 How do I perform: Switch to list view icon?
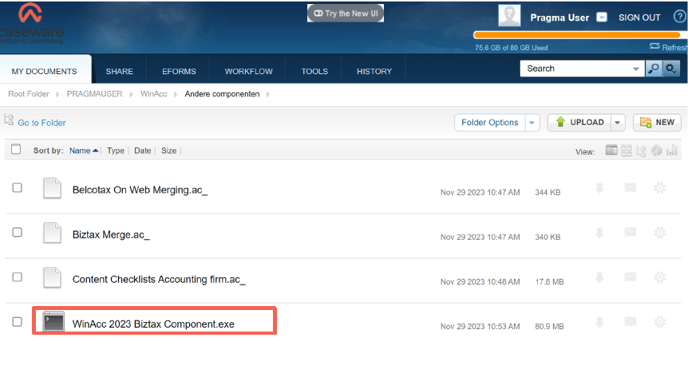coord(611,151)
